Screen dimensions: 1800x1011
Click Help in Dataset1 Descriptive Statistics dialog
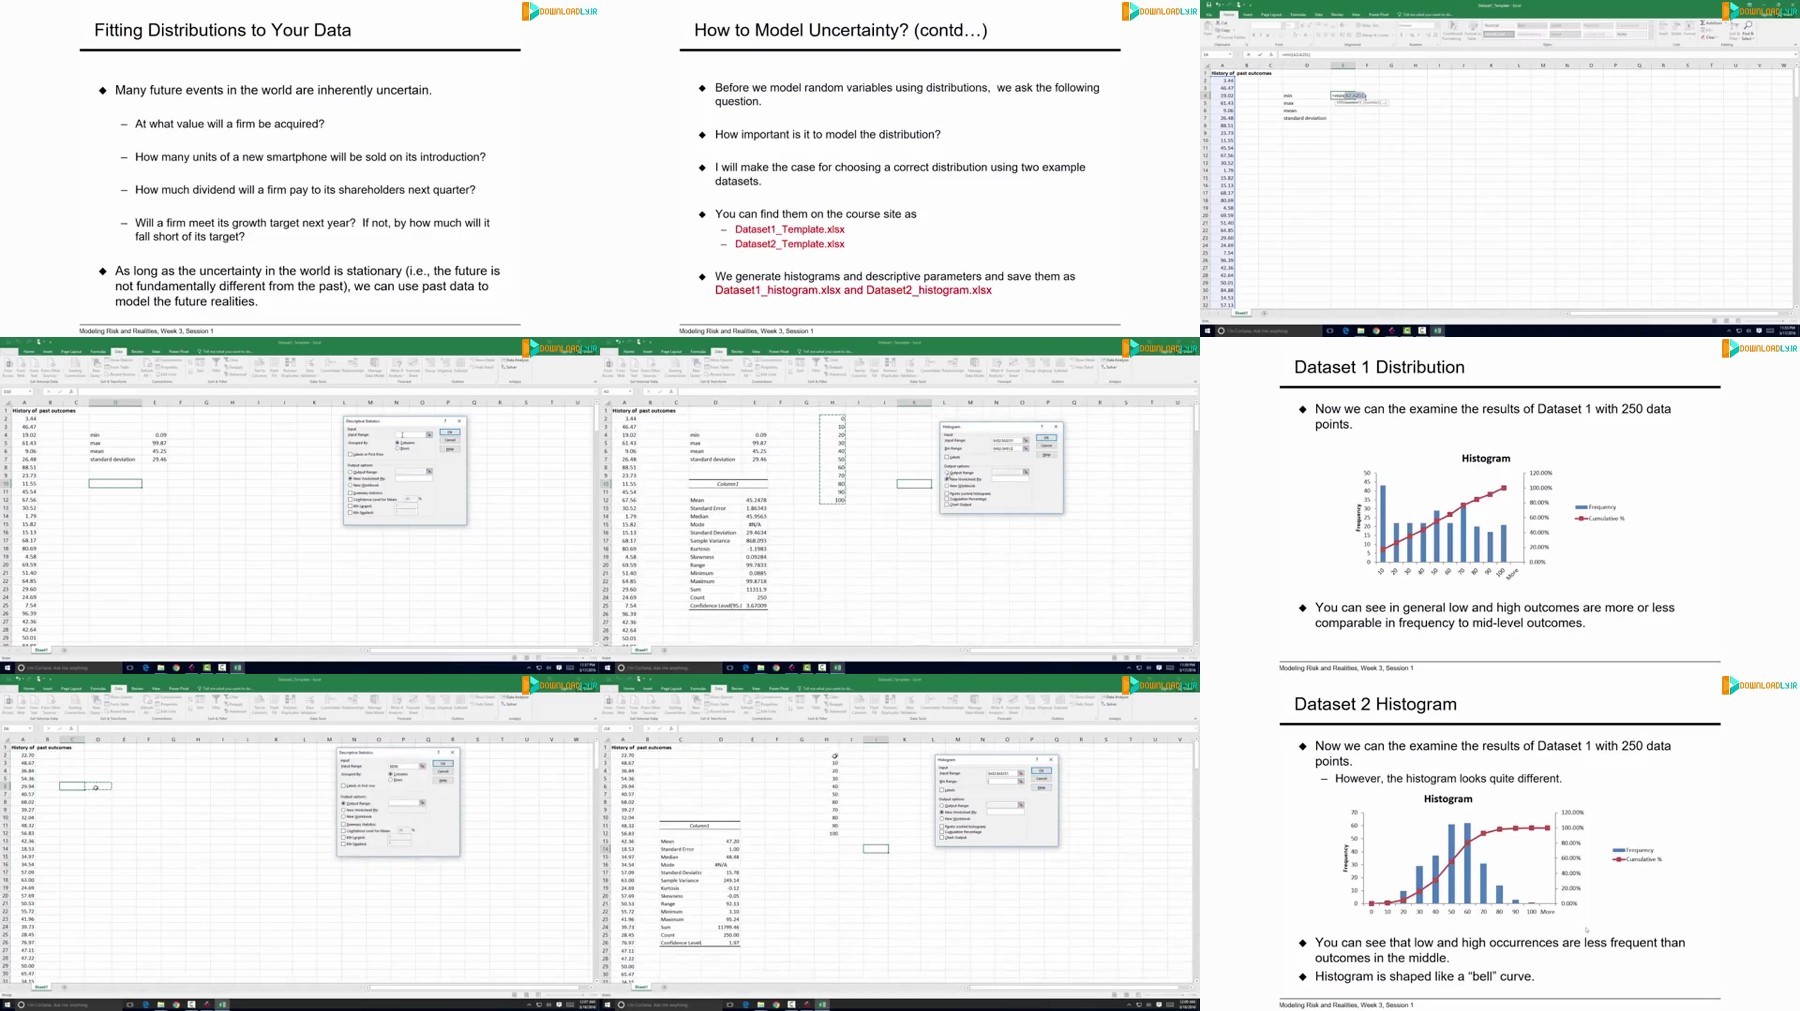[x=450, y=449]
